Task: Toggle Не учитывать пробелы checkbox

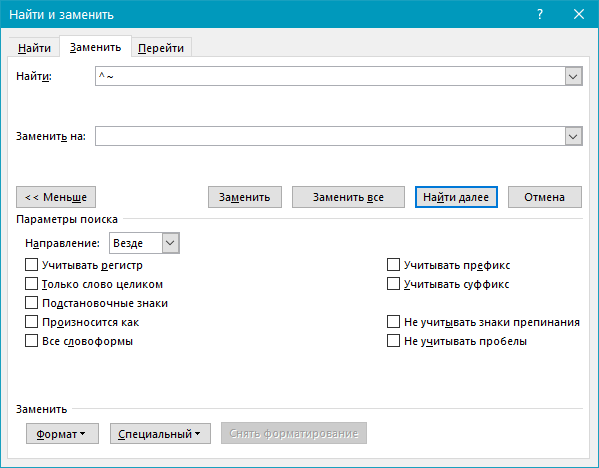Action: pyautogui.click(x=393, y=341)
